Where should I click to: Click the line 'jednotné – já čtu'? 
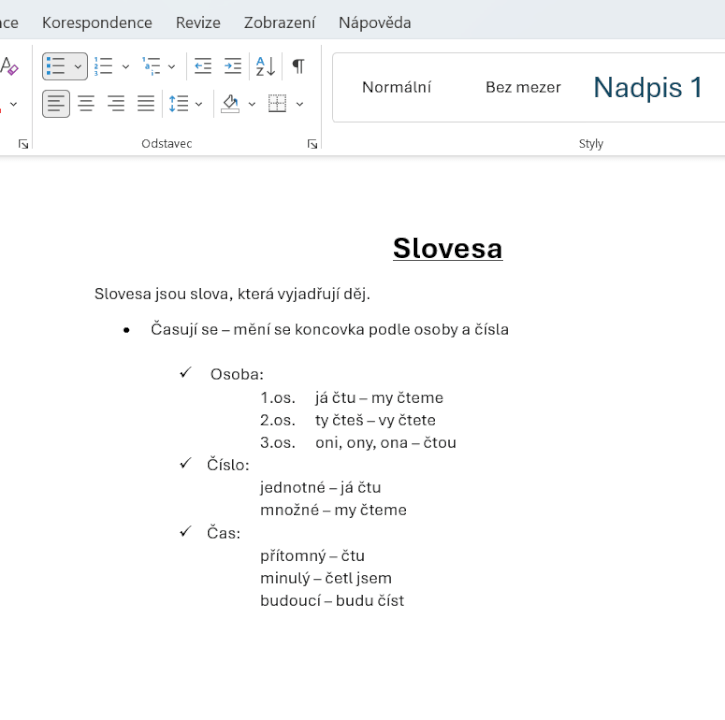click(320, 487)
